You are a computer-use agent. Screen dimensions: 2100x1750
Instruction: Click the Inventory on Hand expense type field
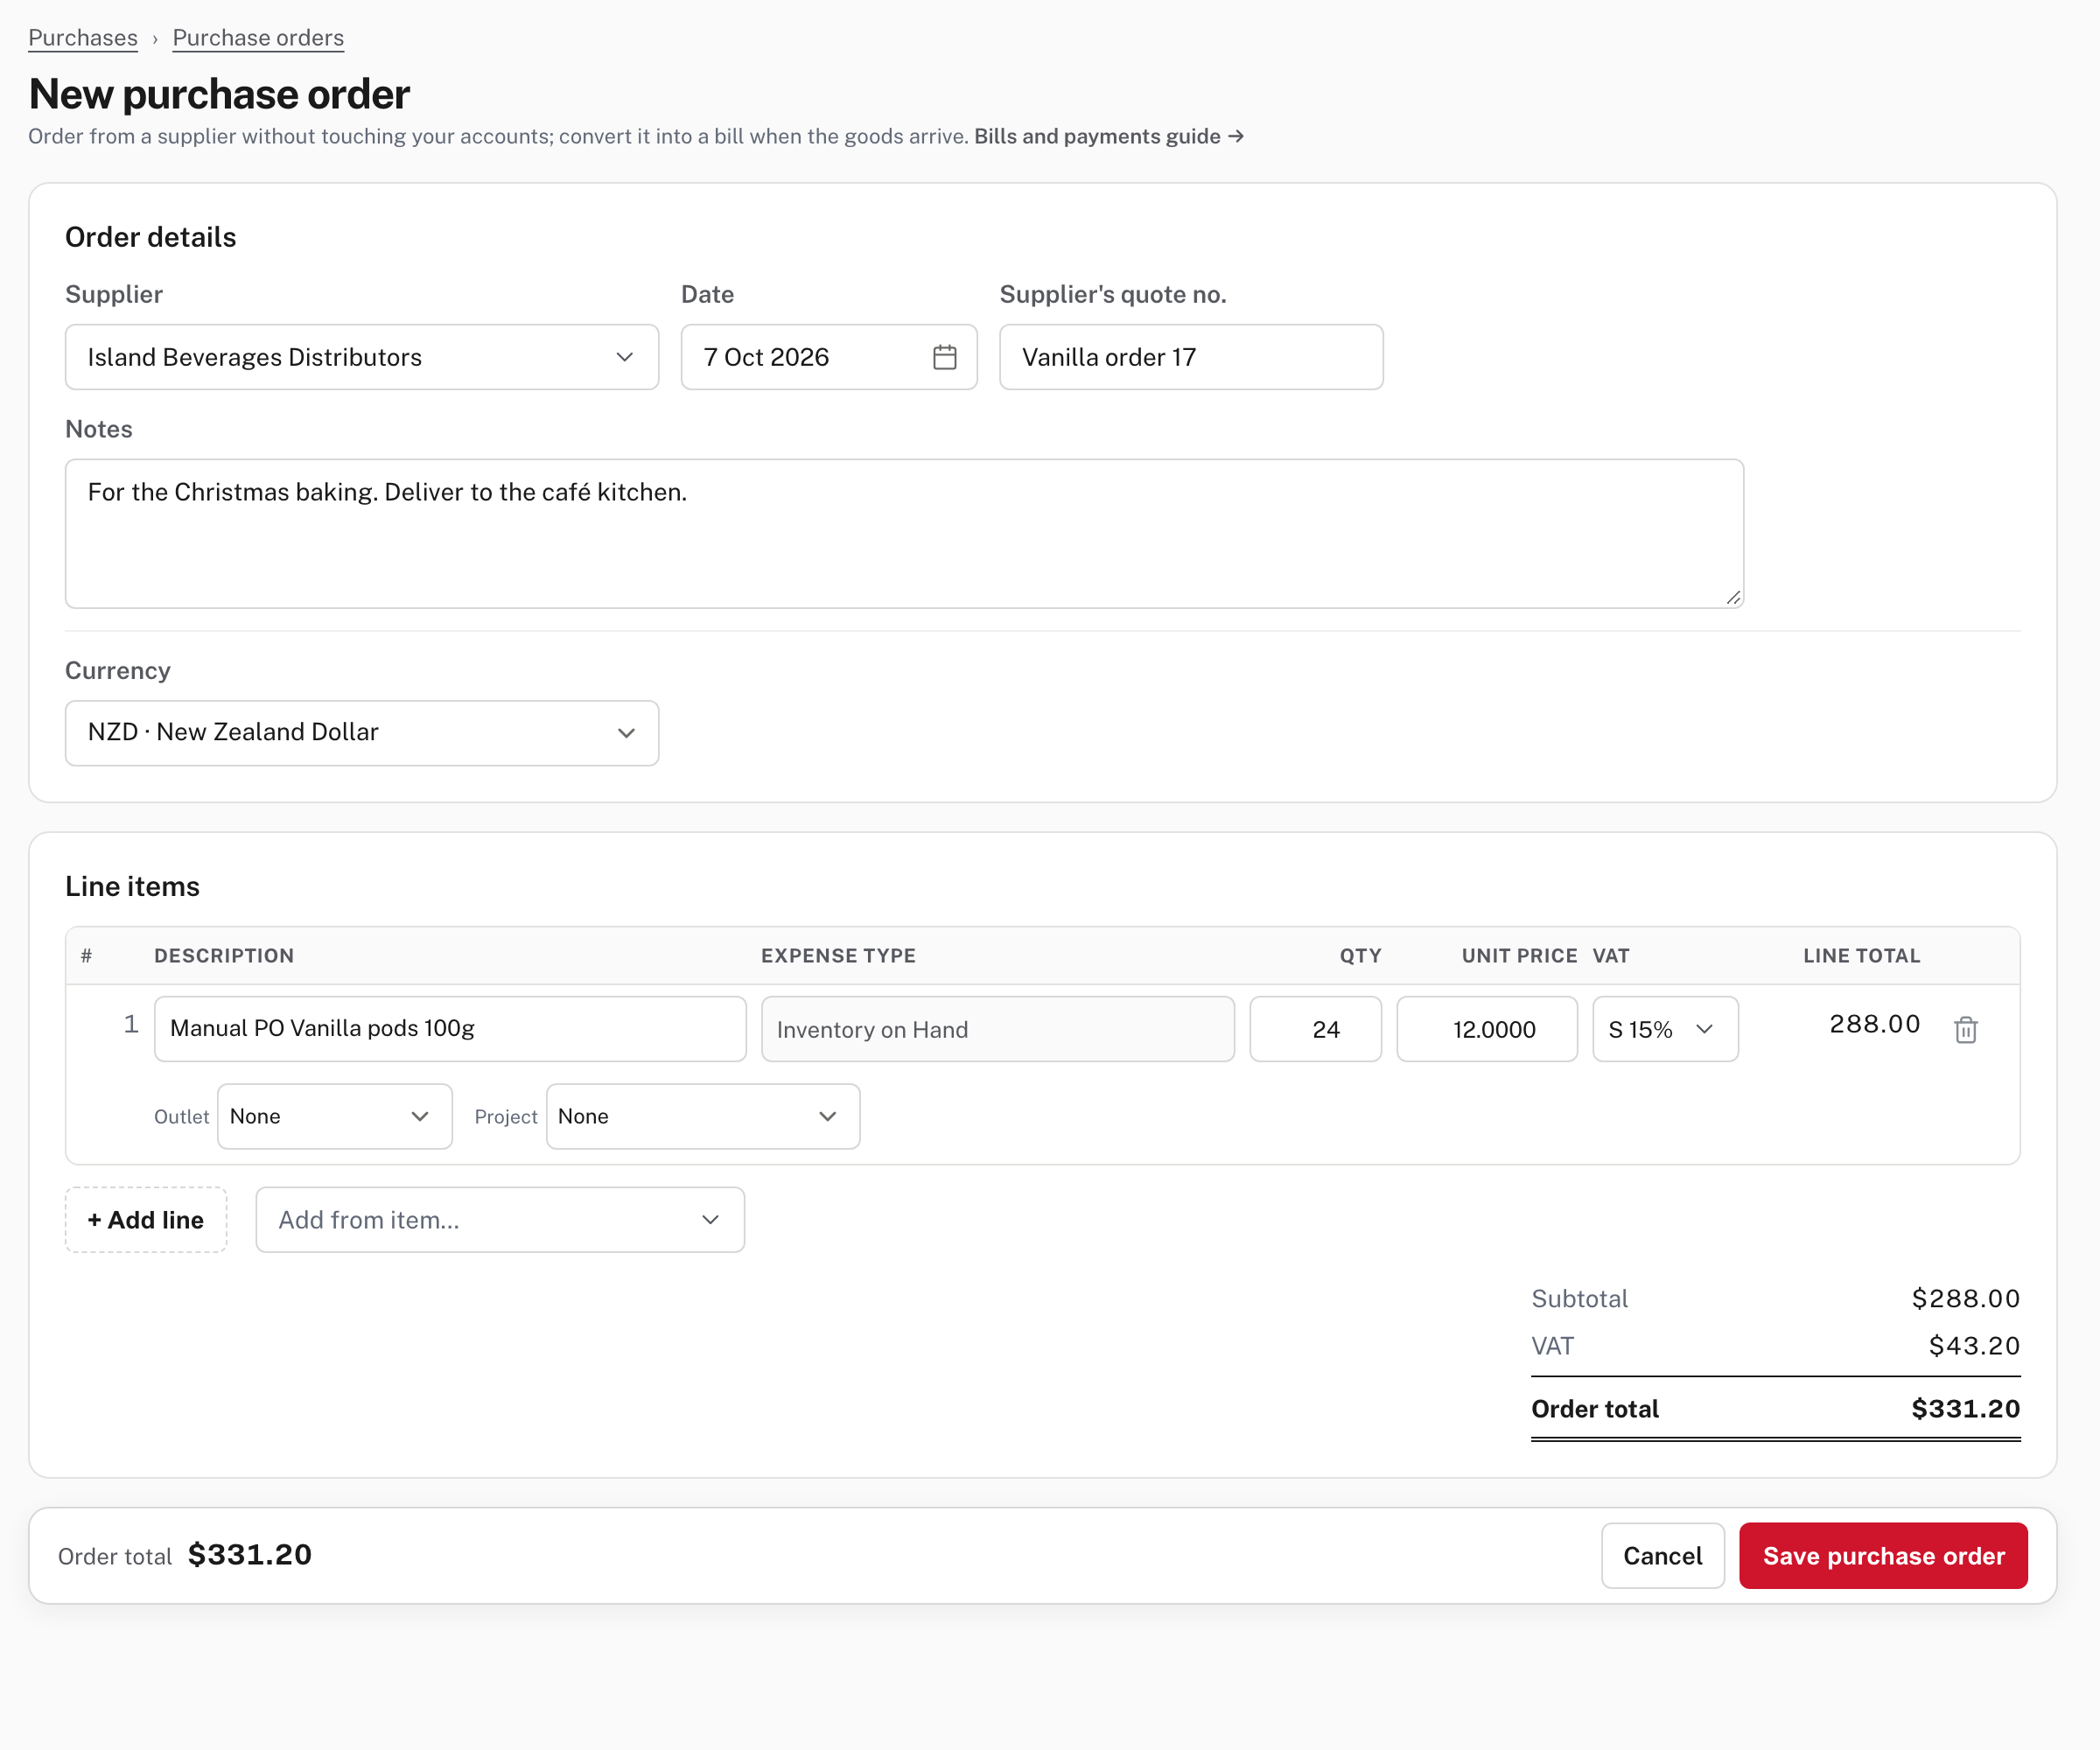tap(998, 1029)
